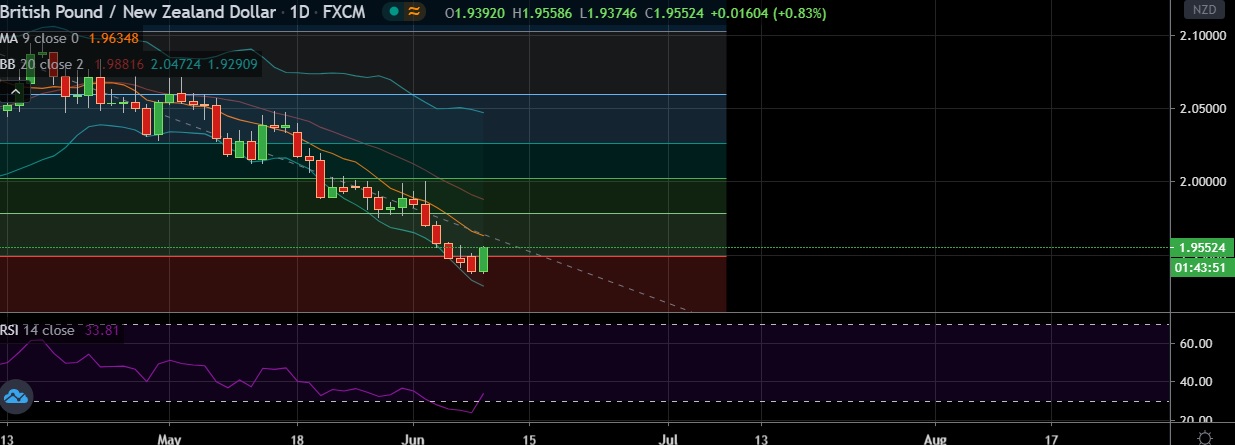Click the RSI value 33.81
The image size is (1235, 445).
(102, 330)
